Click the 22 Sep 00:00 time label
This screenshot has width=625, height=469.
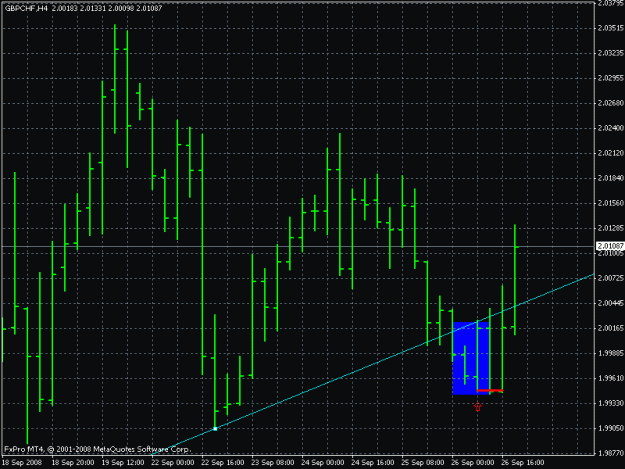(173, 463)
